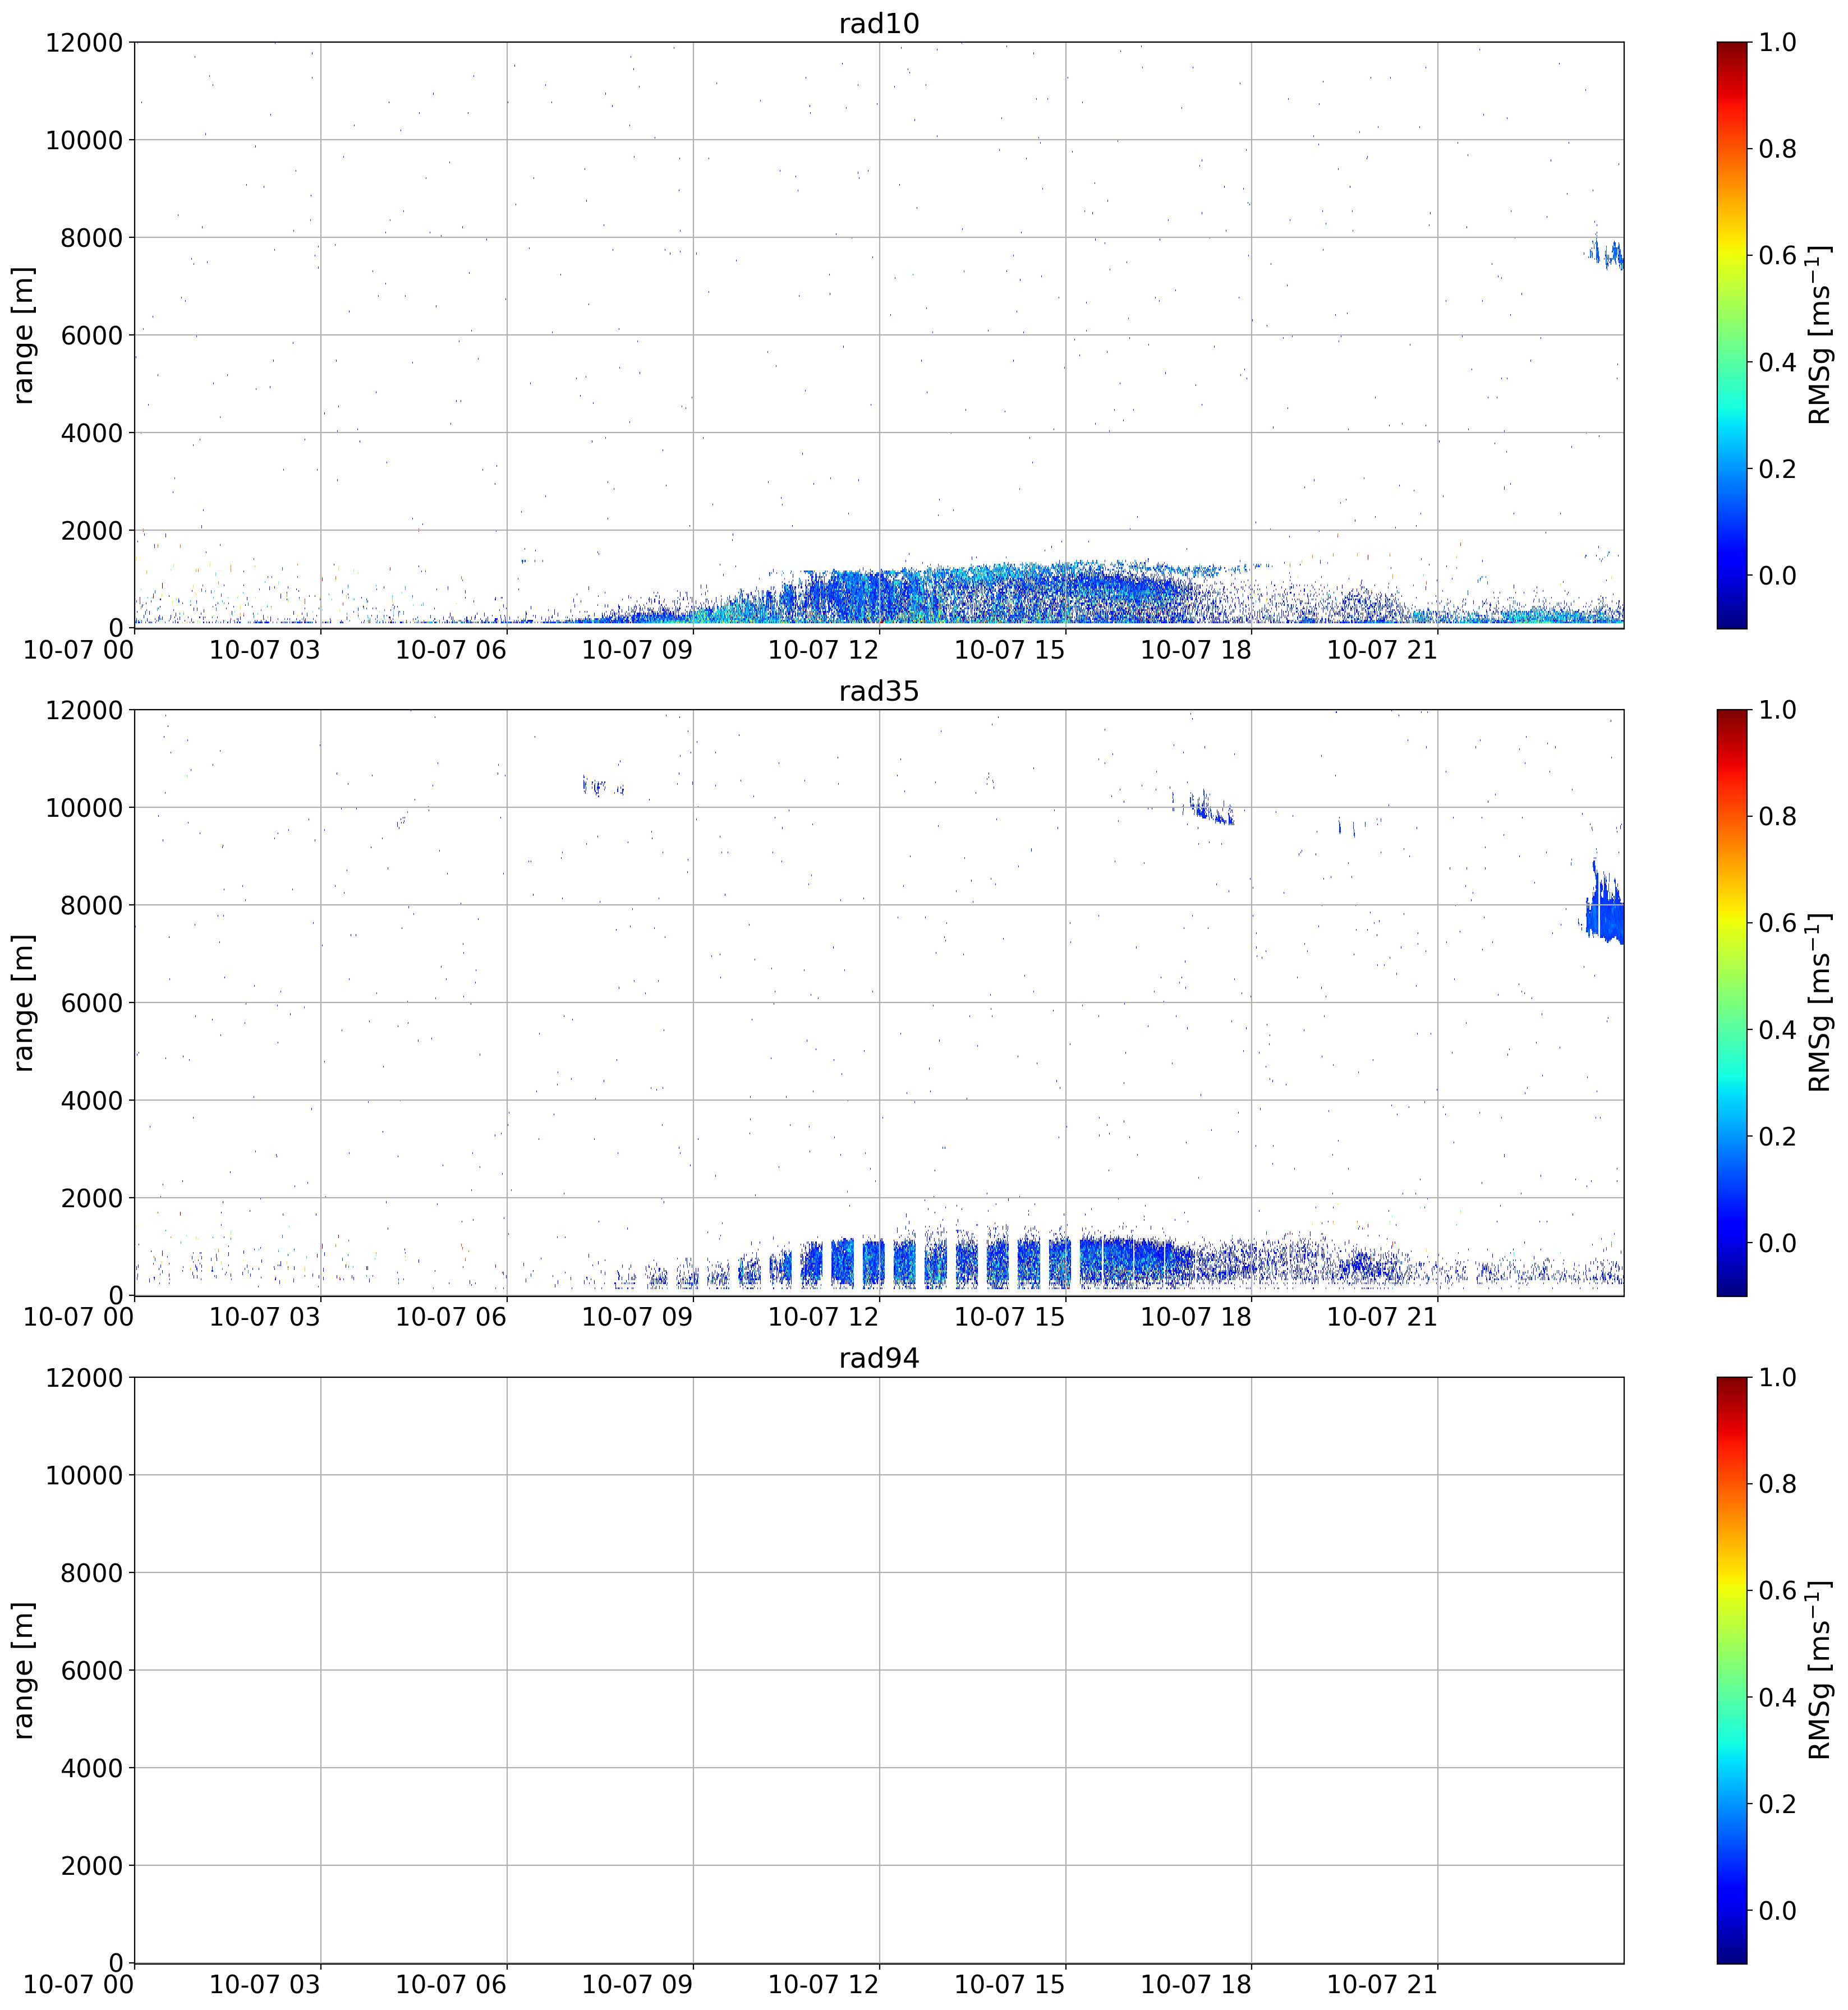Click the rad10 plot title
This screenshot has height=2010, width=1848.
(878, 23)
